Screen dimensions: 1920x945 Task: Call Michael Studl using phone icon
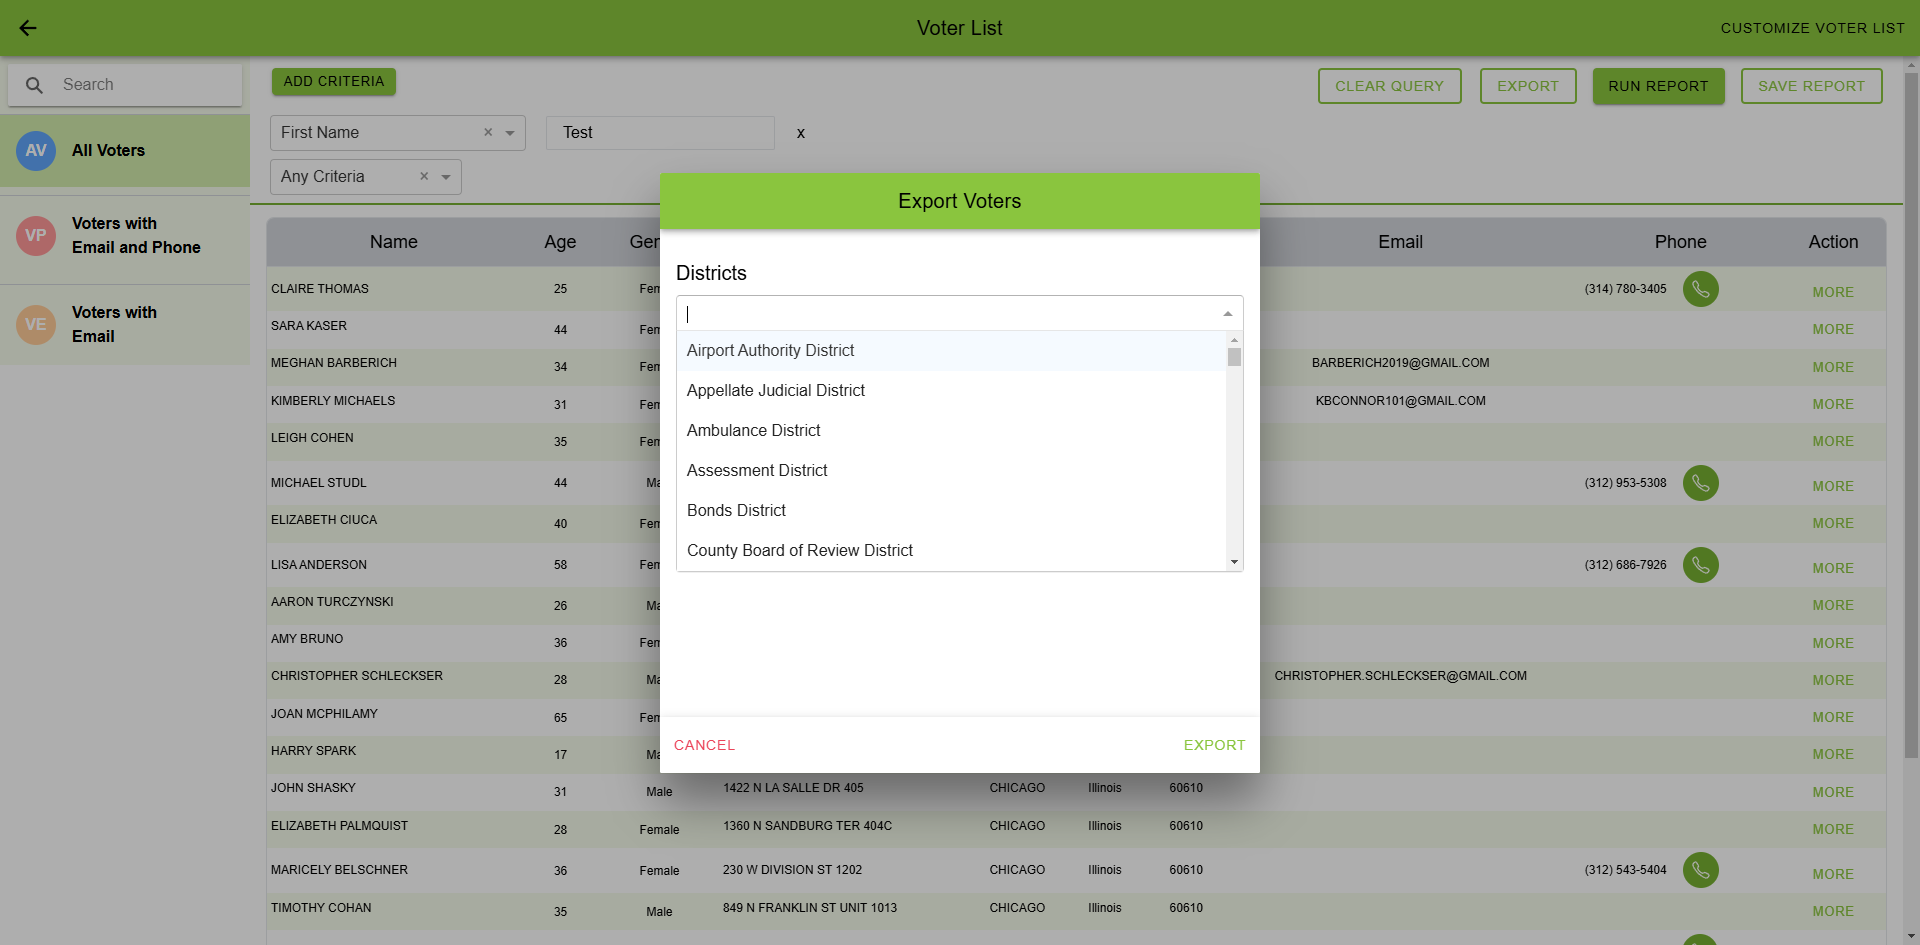(1700, 483)
